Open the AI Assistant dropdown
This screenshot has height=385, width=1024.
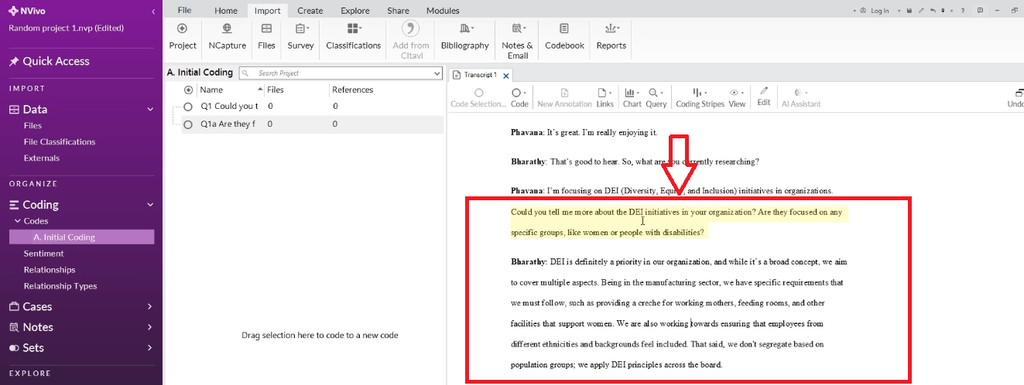tap(801, 98)
